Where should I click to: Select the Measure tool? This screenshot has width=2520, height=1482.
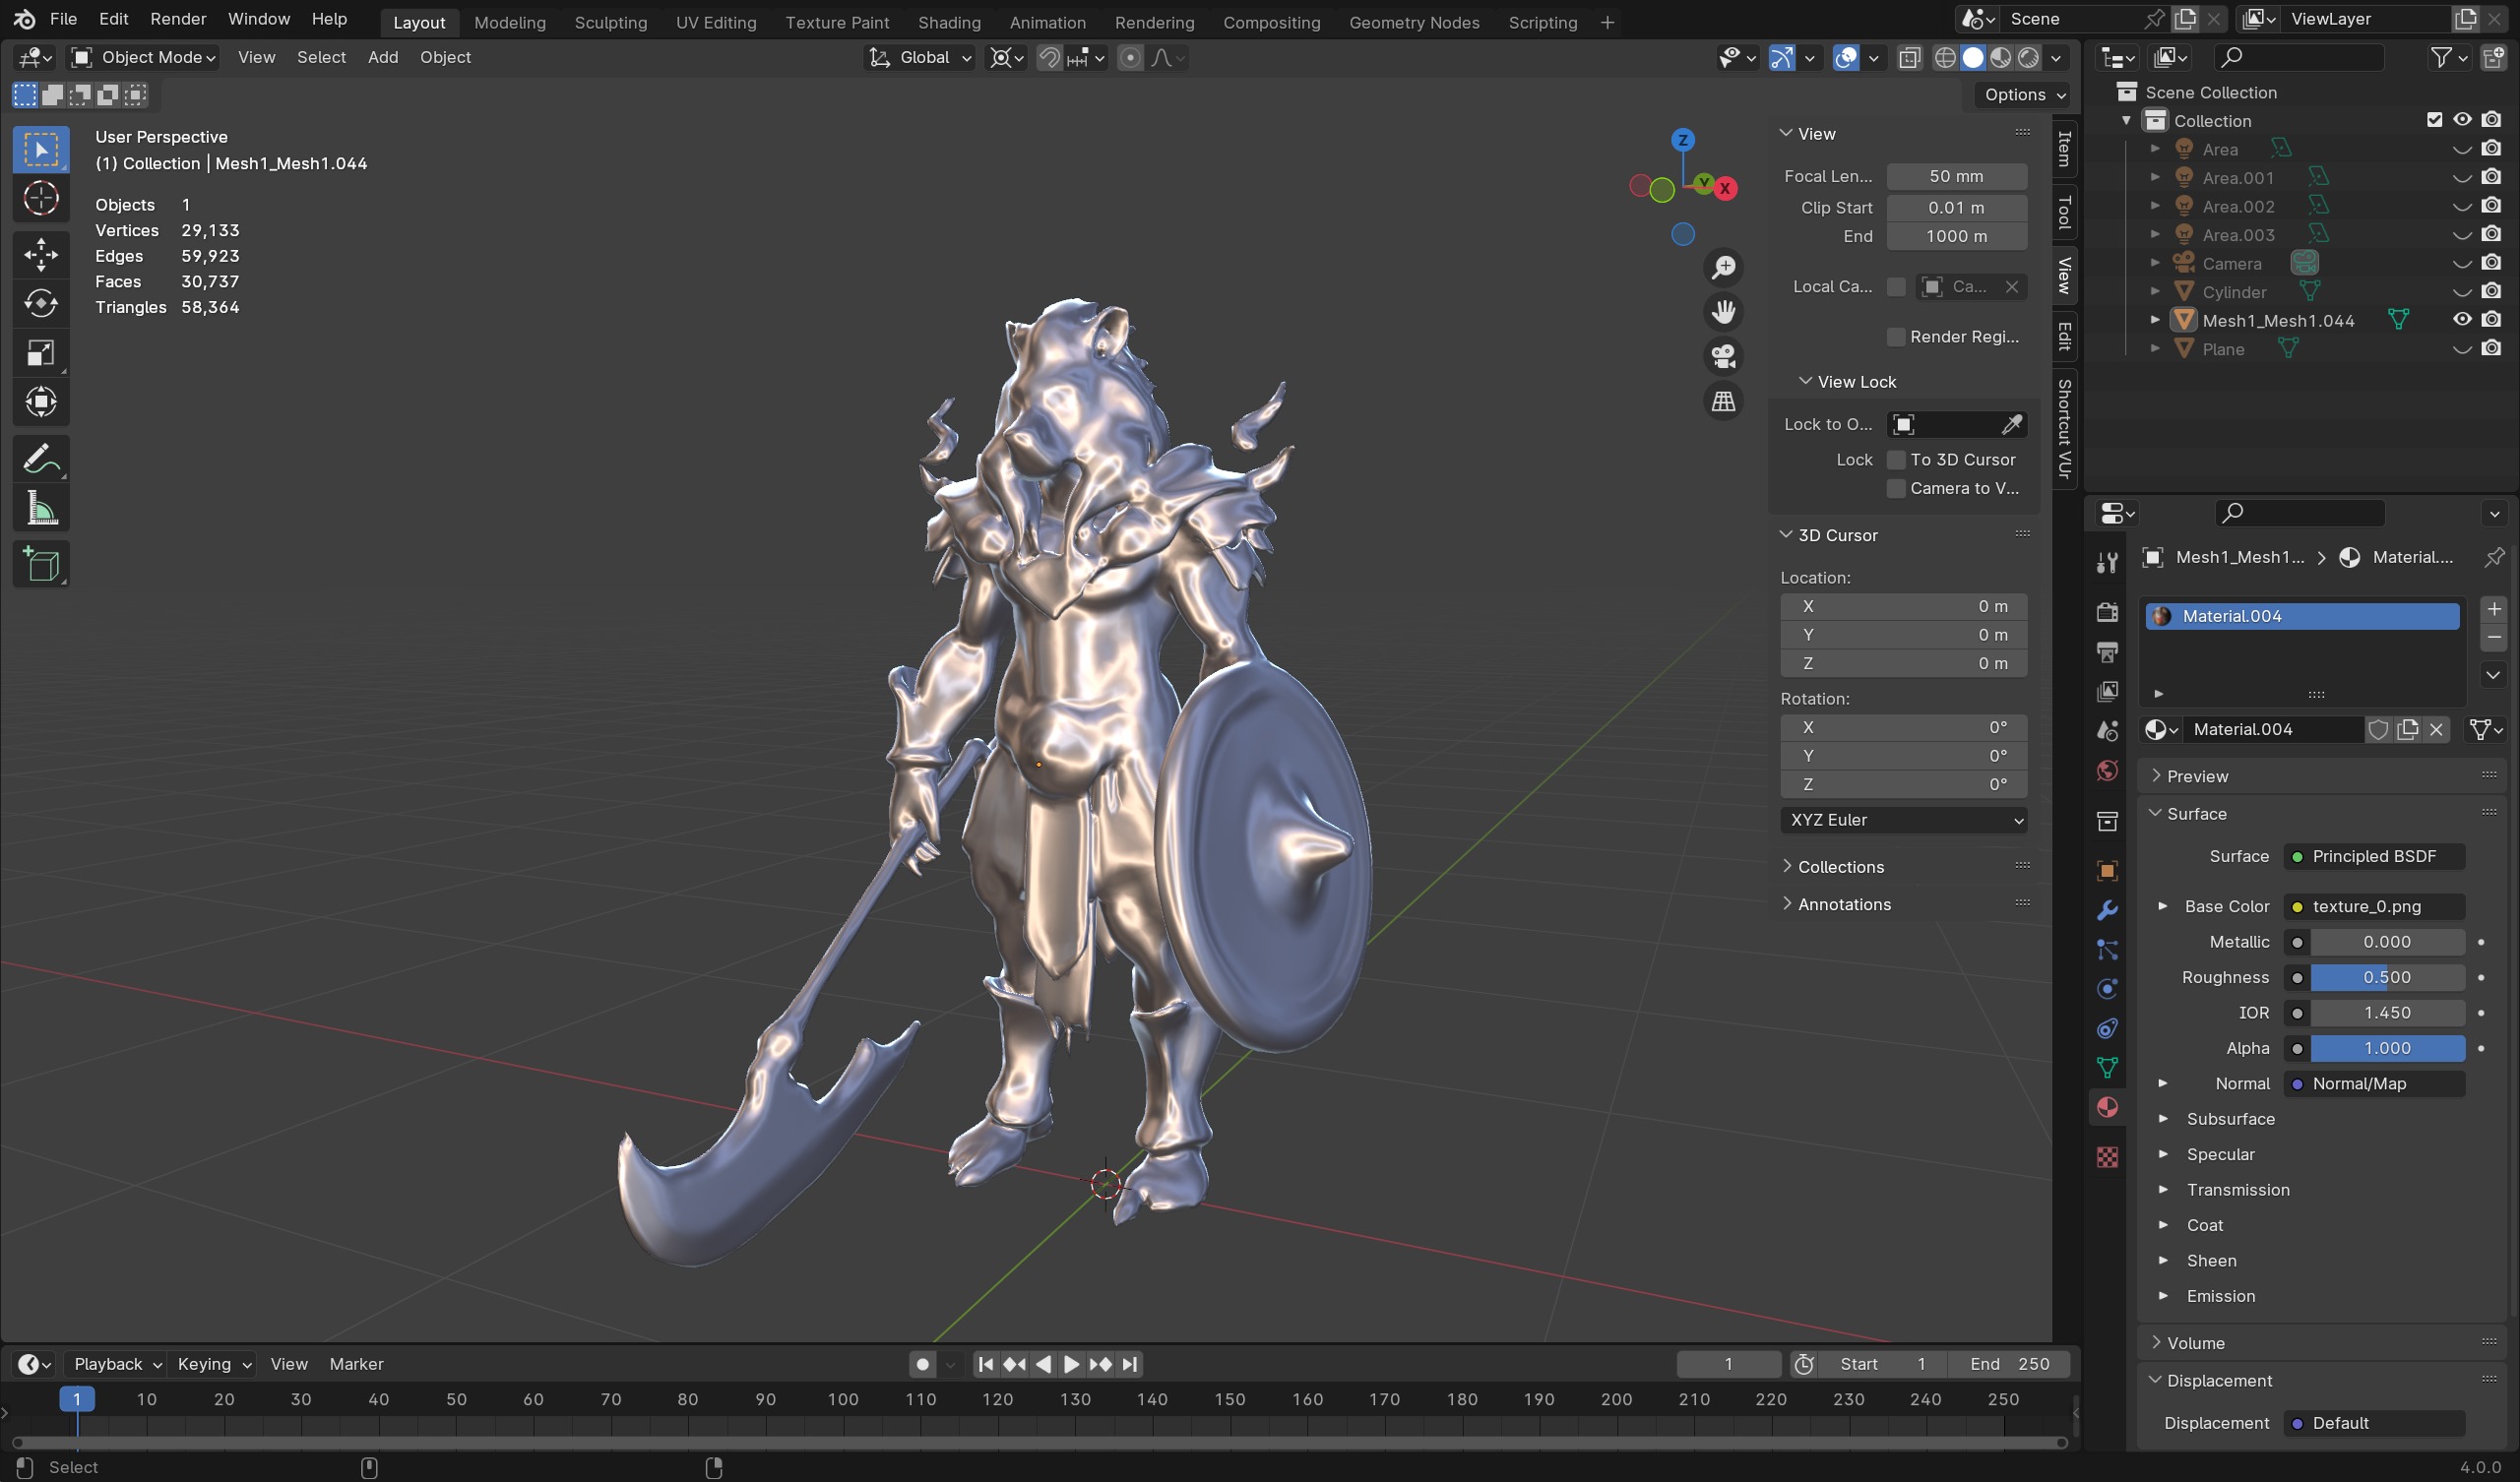(41, 509)
